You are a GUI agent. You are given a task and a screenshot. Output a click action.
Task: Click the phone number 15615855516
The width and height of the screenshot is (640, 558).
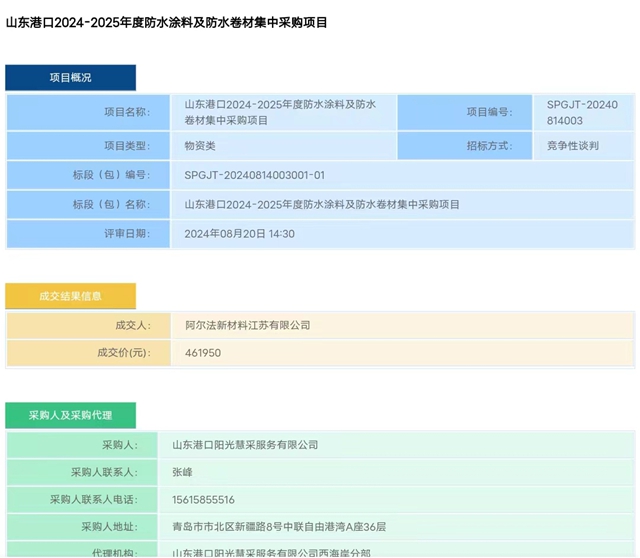[x=203, y=500]
